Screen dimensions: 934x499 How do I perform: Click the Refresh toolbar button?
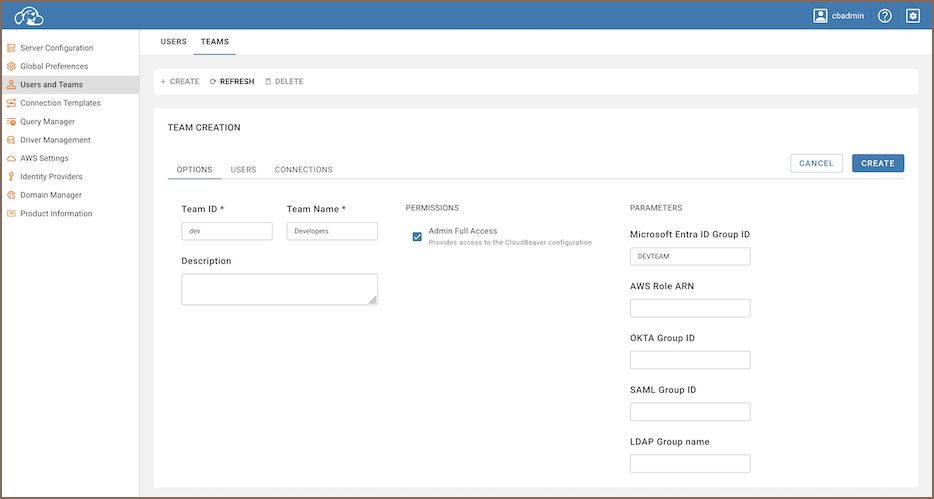(x=232, y=82)
